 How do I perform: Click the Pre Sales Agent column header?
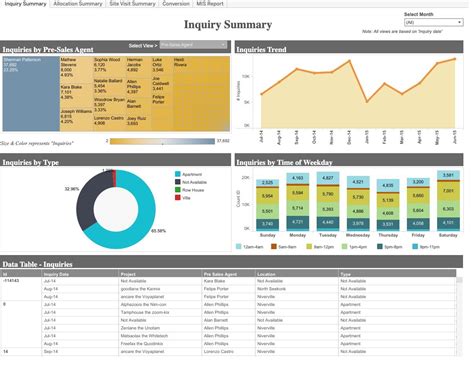point(228,274)
